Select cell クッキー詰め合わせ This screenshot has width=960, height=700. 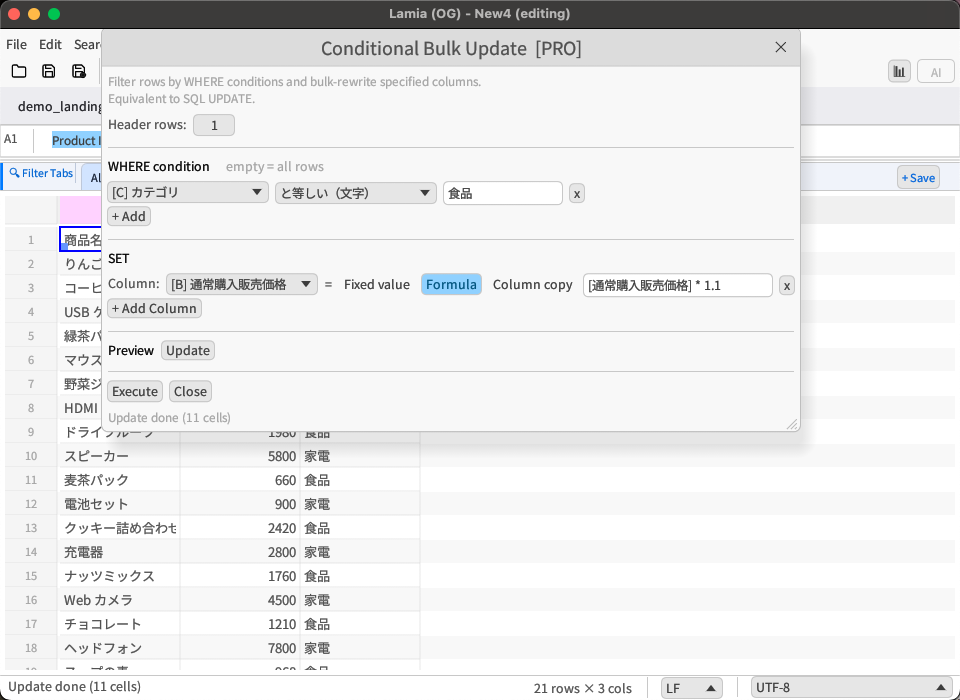(119, 528)
